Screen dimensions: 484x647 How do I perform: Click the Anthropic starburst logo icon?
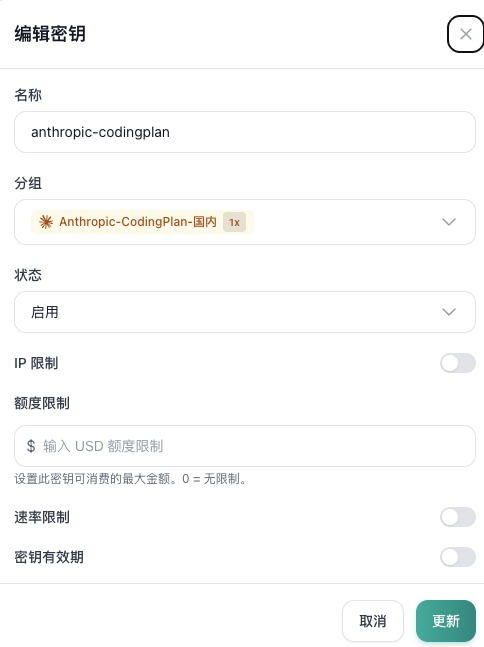(x=46, y=222)
